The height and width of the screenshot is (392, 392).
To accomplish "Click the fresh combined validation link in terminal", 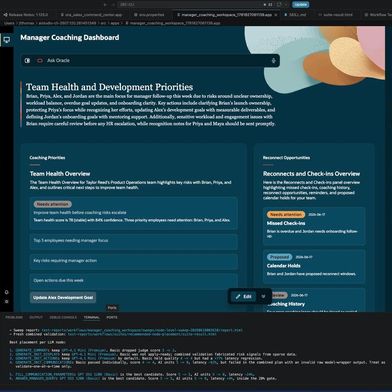I will click(142, 334).
